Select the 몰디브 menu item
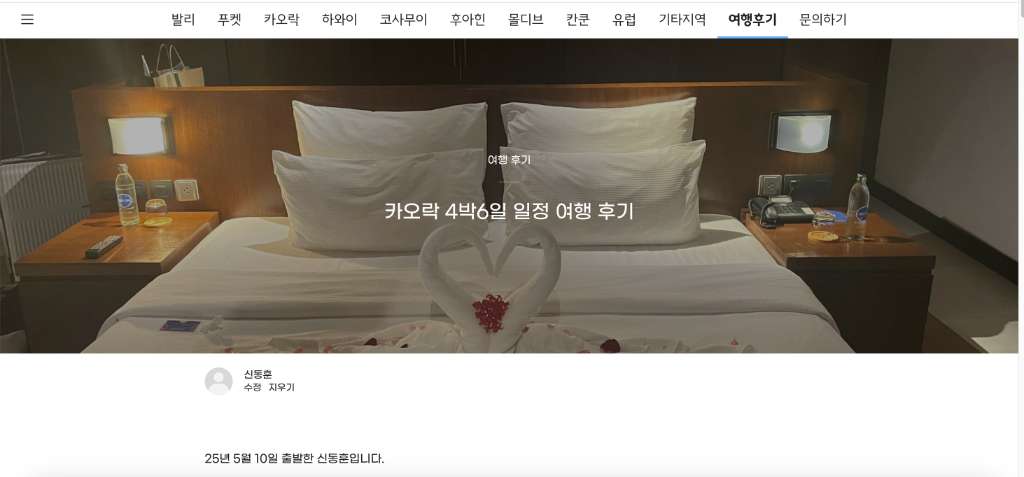This screenshot has width=1024, height=477. pyautogui.click(x=526, y=20)
